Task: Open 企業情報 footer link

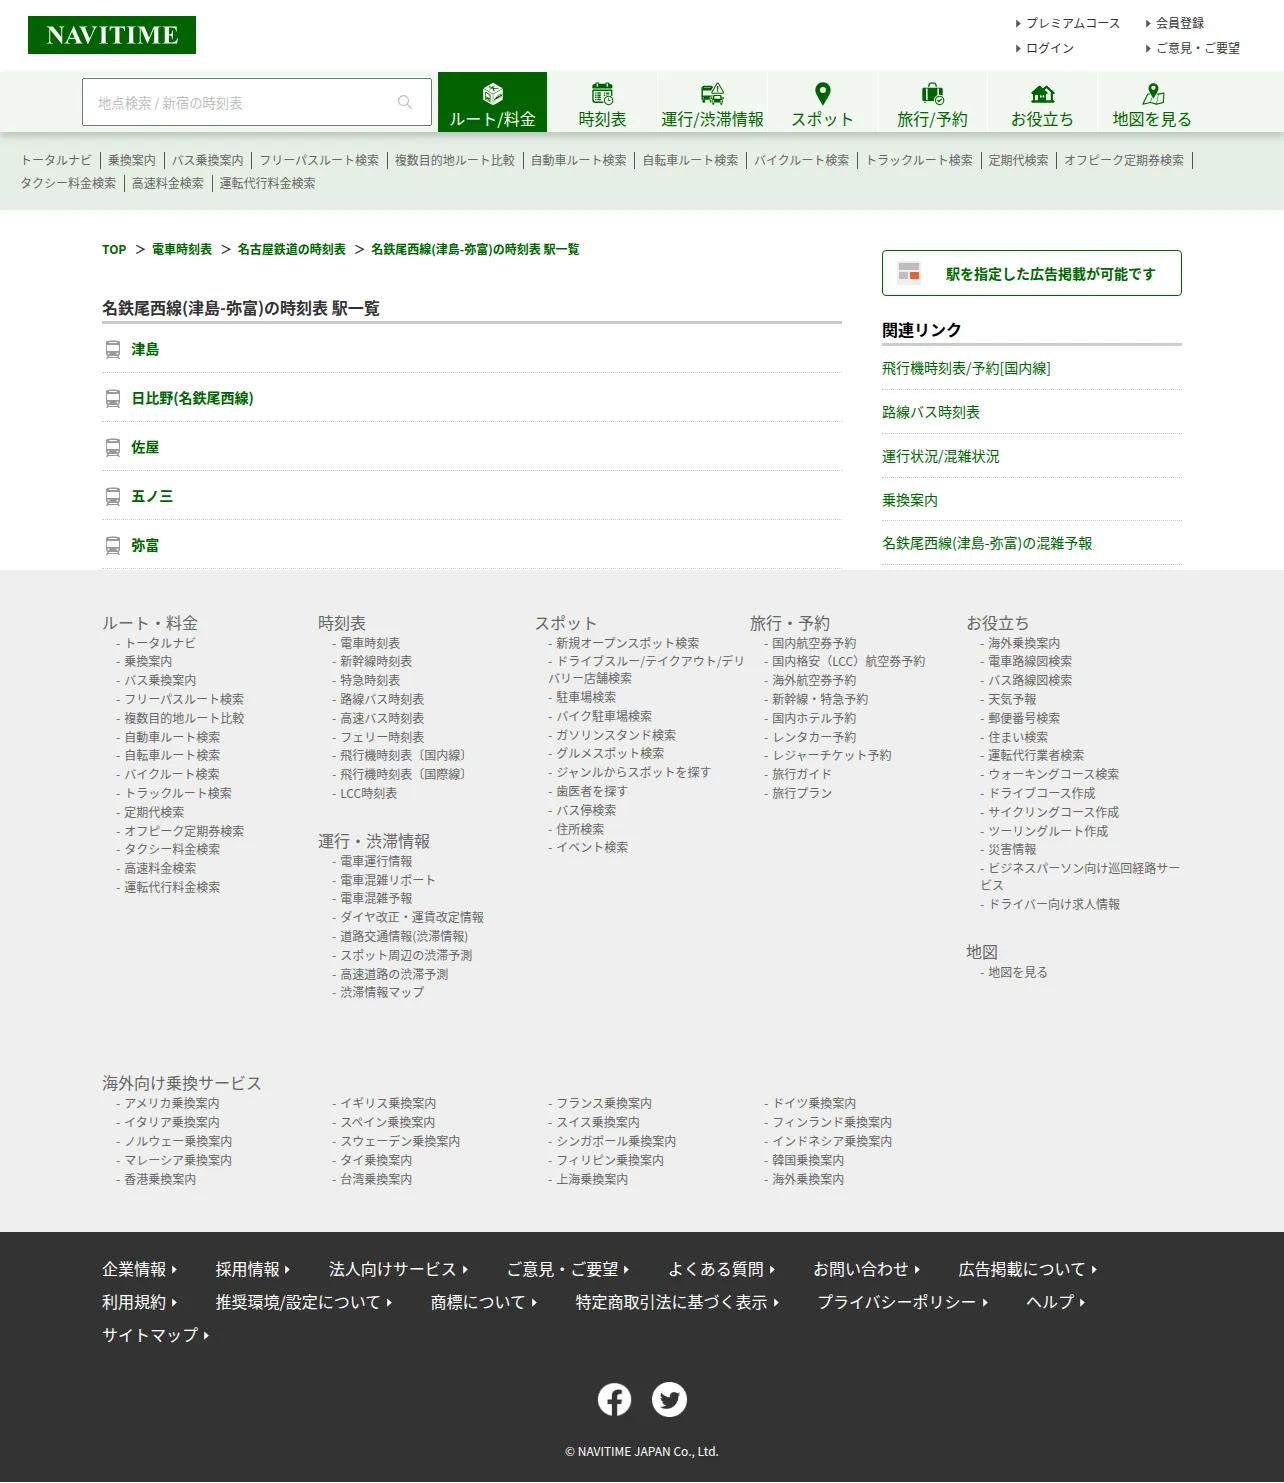Action: 139,1269
